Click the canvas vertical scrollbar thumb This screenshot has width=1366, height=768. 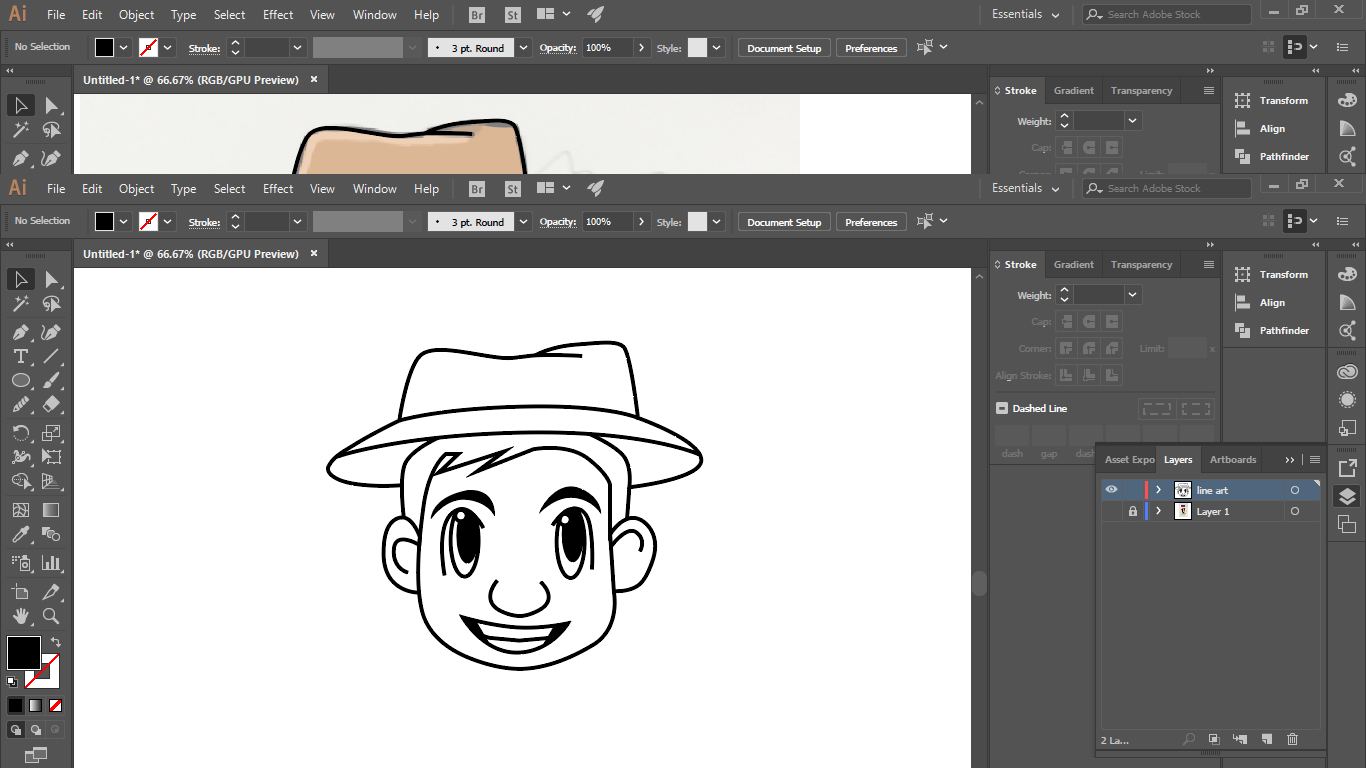979,584
